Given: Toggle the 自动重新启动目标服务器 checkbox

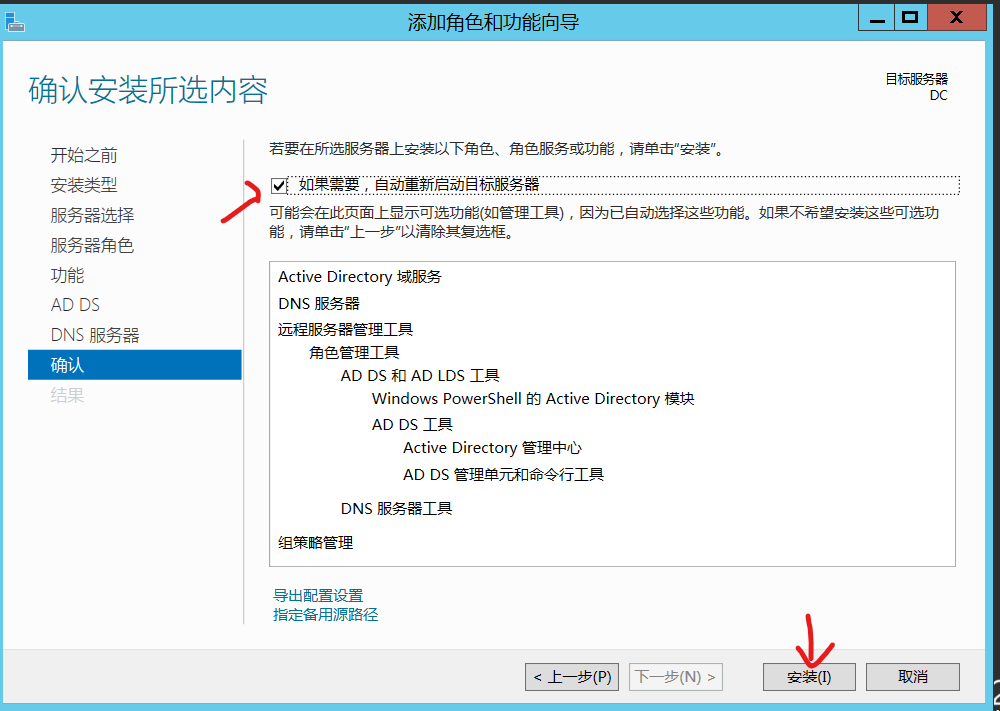Looking at the screenshot, I should point(279,185).
